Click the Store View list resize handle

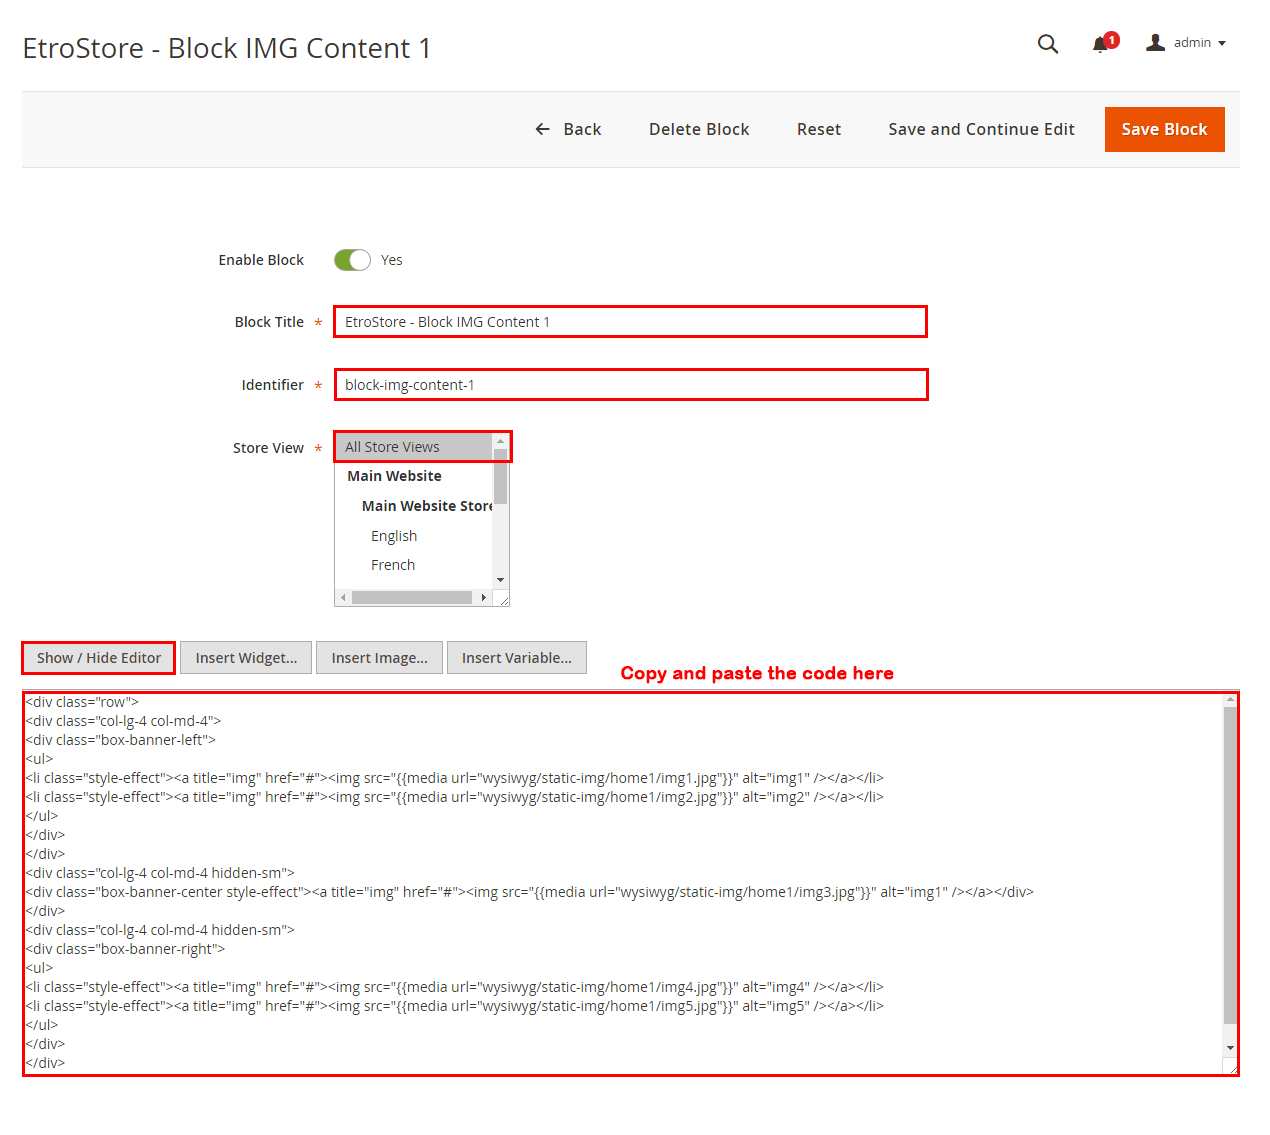pyautogui.click(x=503, y=599)
